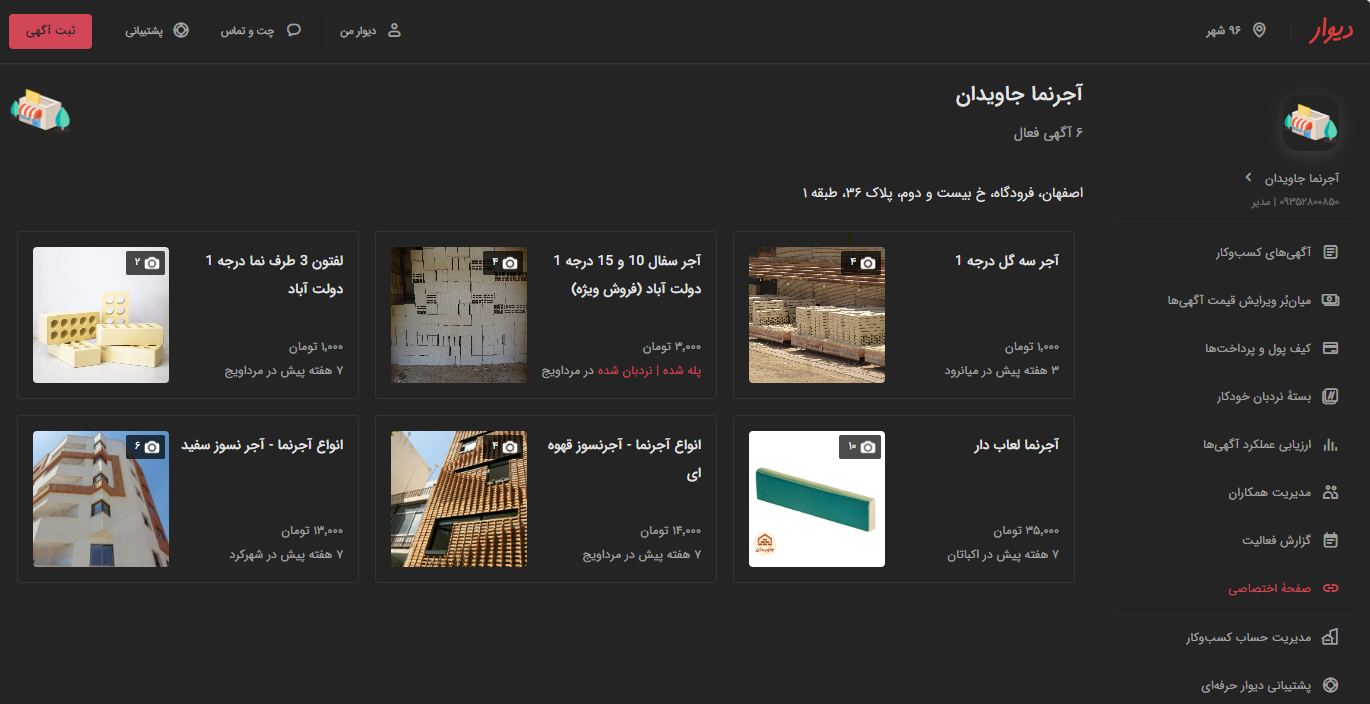Click the Divar logo
The height and width of the screenshot is (704, 1370).
click(x=1331, y=31)
